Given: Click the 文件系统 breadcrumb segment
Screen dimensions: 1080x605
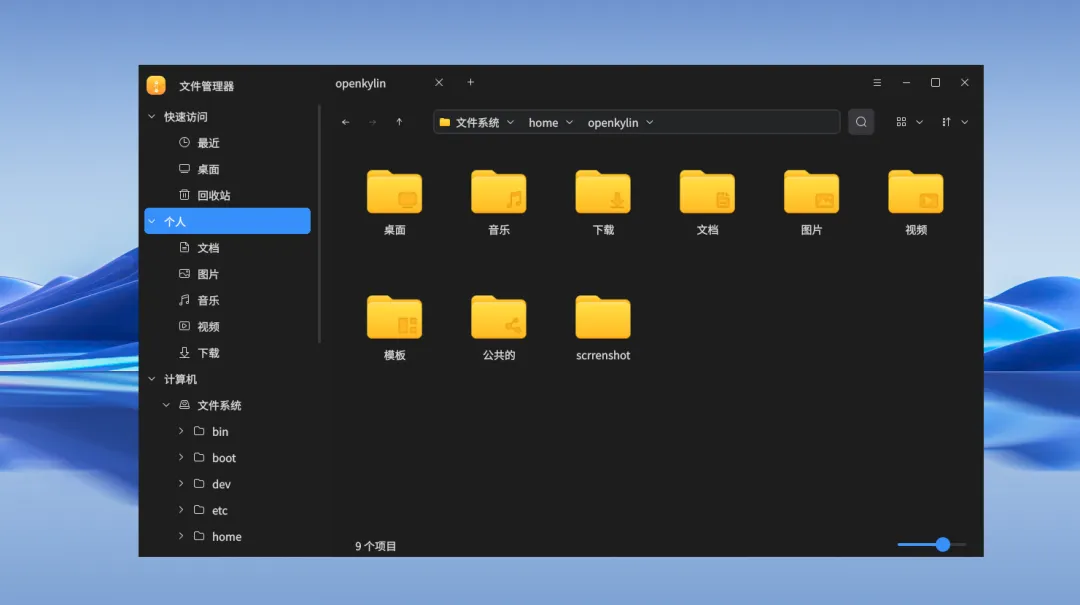Looking at the screenshot, I should pyautogui.click(x=477, y=122).
